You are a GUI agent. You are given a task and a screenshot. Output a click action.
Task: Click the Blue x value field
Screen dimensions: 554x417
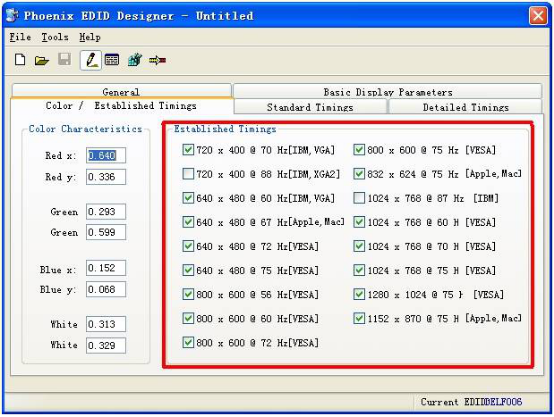coord(106,268)
